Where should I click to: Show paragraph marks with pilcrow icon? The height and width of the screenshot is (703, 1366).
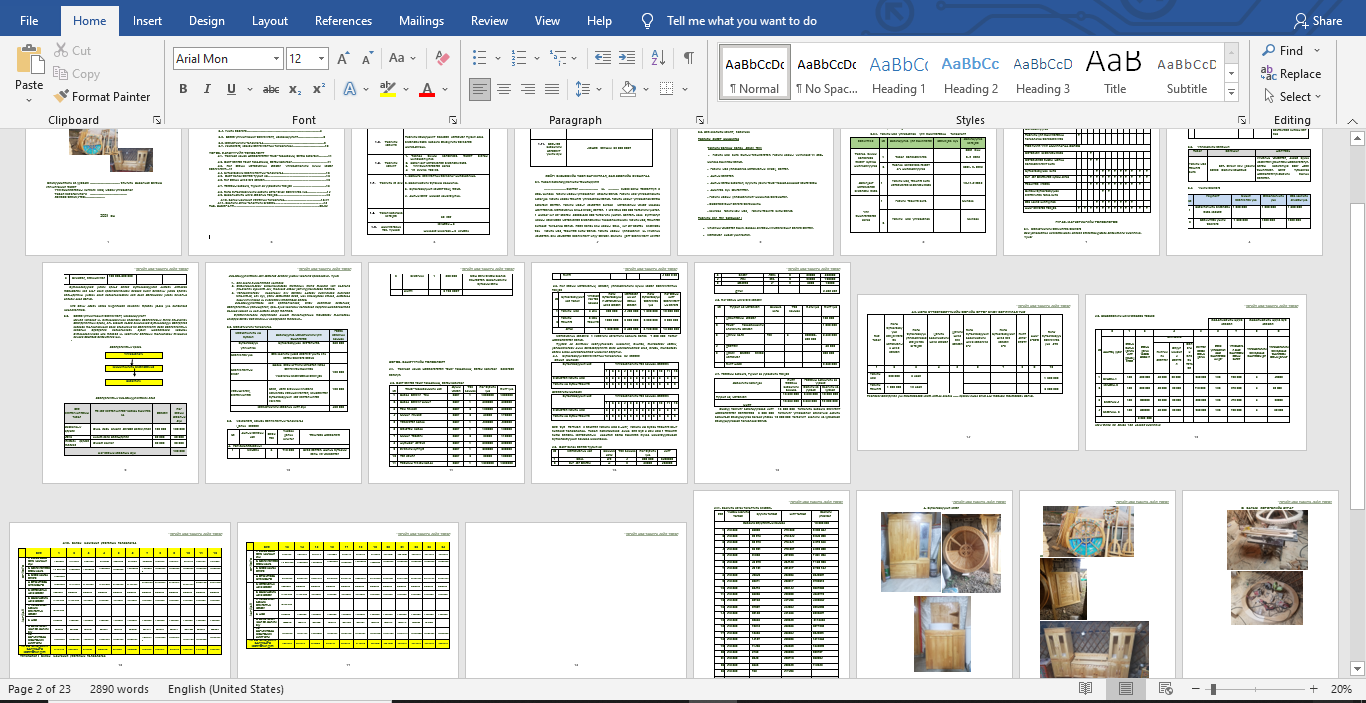[688, 58]
